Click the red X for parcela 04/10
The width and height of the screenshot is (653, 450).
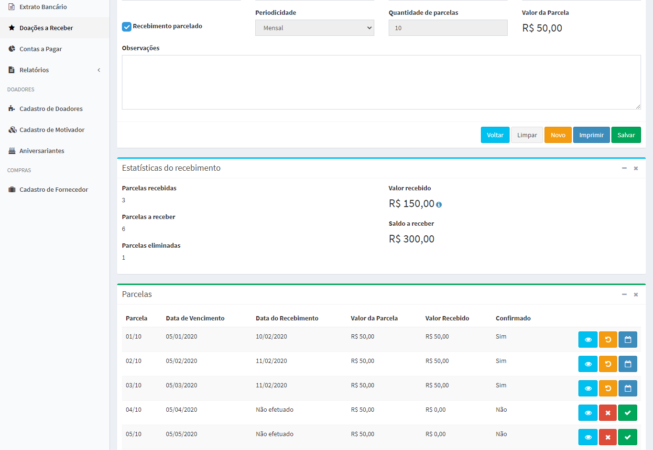click(608, 412)
